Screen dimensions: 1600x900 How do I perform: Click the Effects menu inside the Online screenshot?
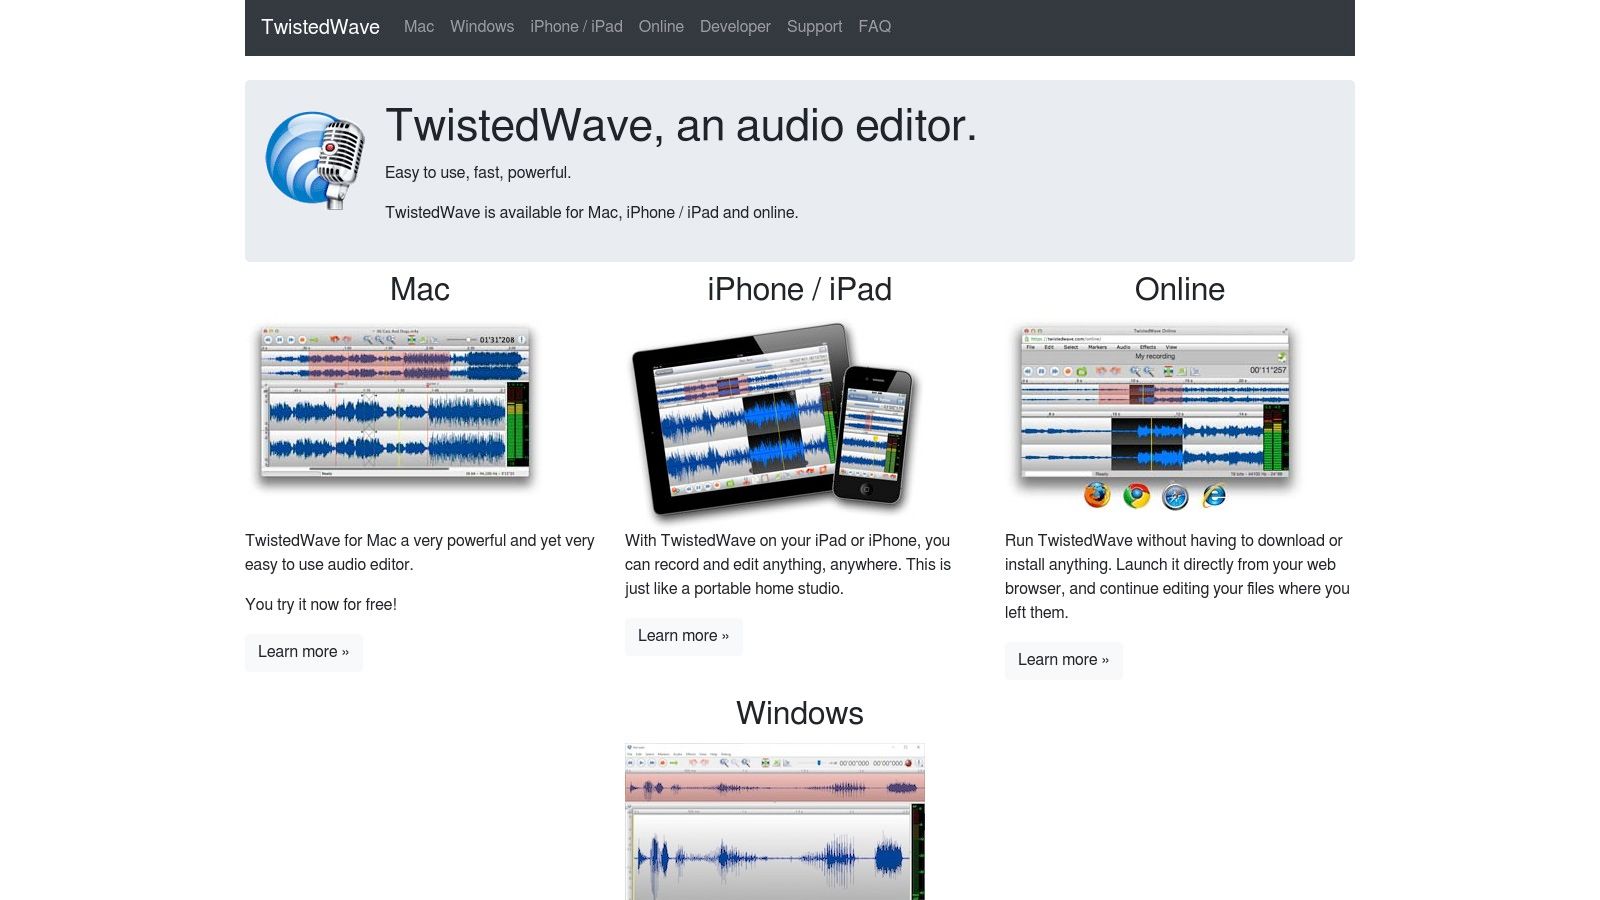[1148, 347]
